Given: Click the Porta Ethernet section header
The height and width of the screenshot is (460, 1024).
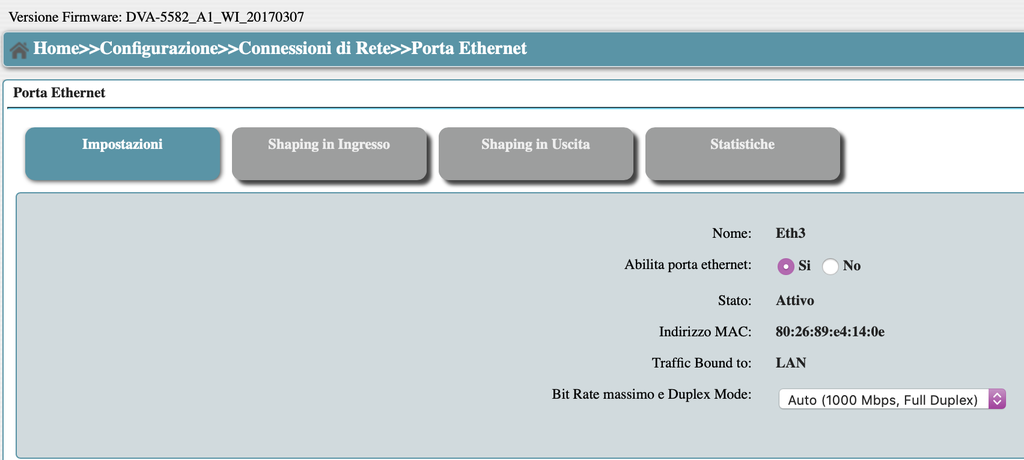Looking at the screenshot, I should (x=59, y=93).
